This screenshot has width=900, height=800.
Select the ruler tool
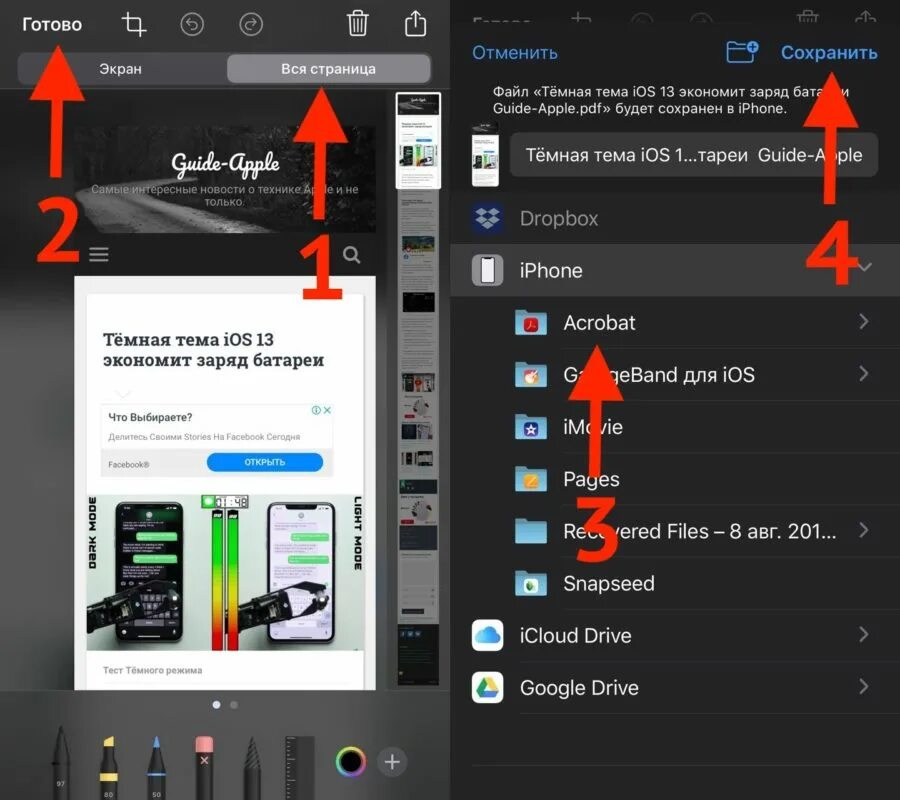point(300,767)
